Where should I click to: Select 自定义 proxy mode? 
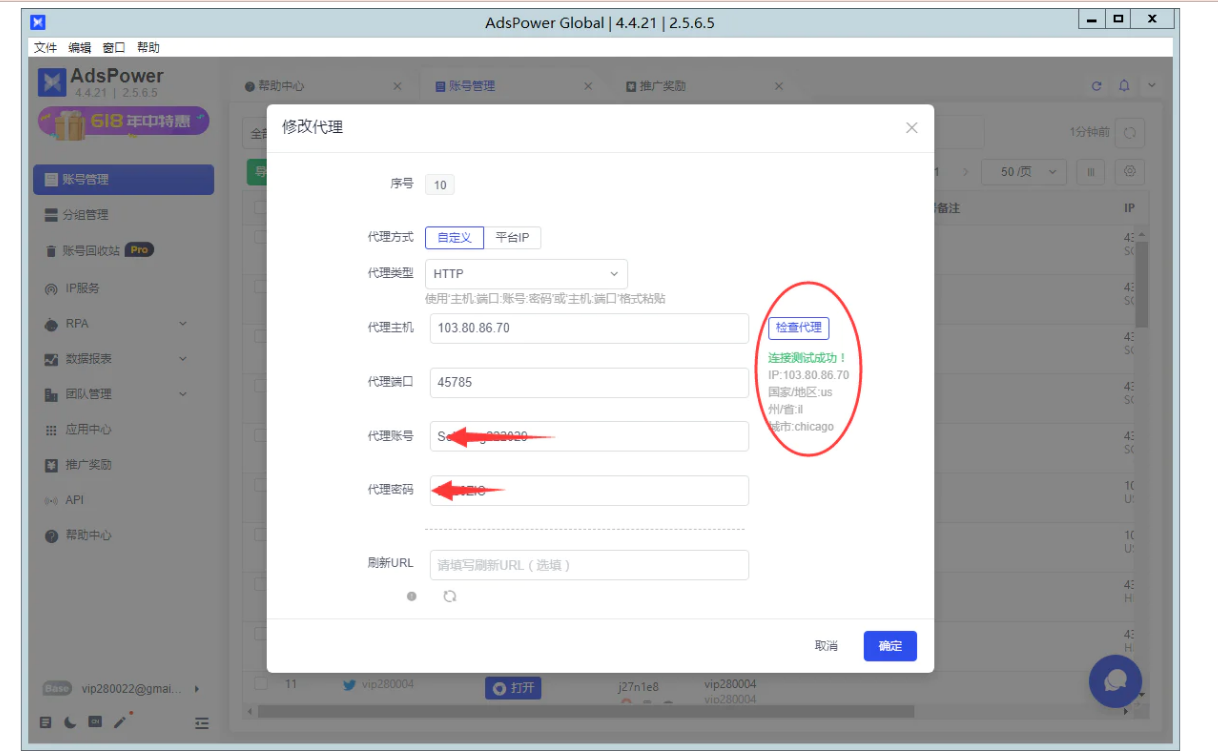pyautogui.click(x=454, y=238)
